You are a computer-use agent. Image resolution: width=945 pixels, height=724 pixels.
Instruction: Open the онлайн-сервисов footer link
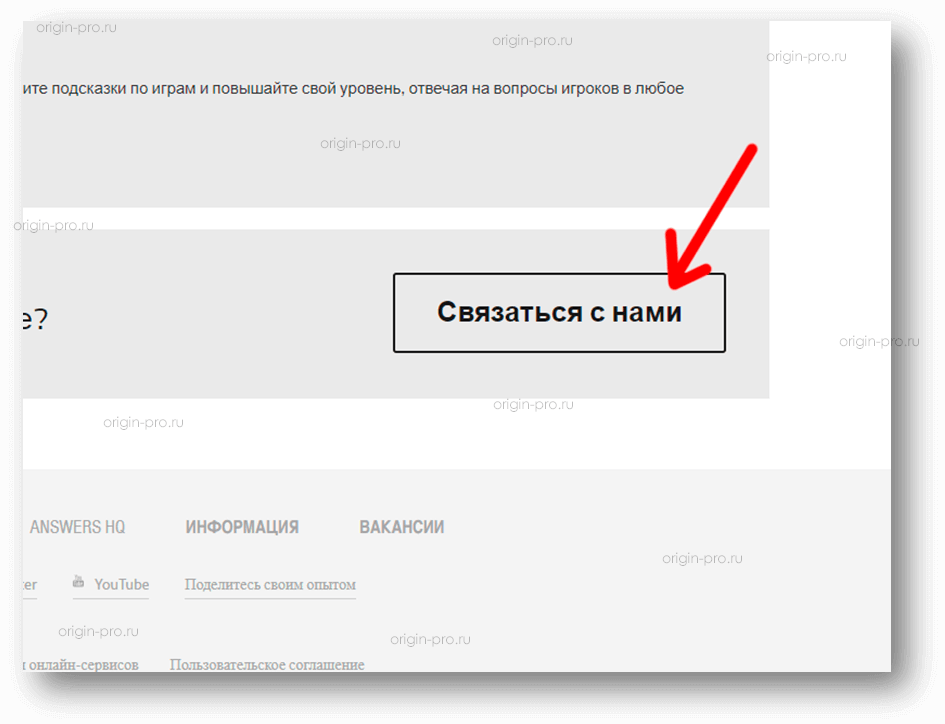coord(81,664)
